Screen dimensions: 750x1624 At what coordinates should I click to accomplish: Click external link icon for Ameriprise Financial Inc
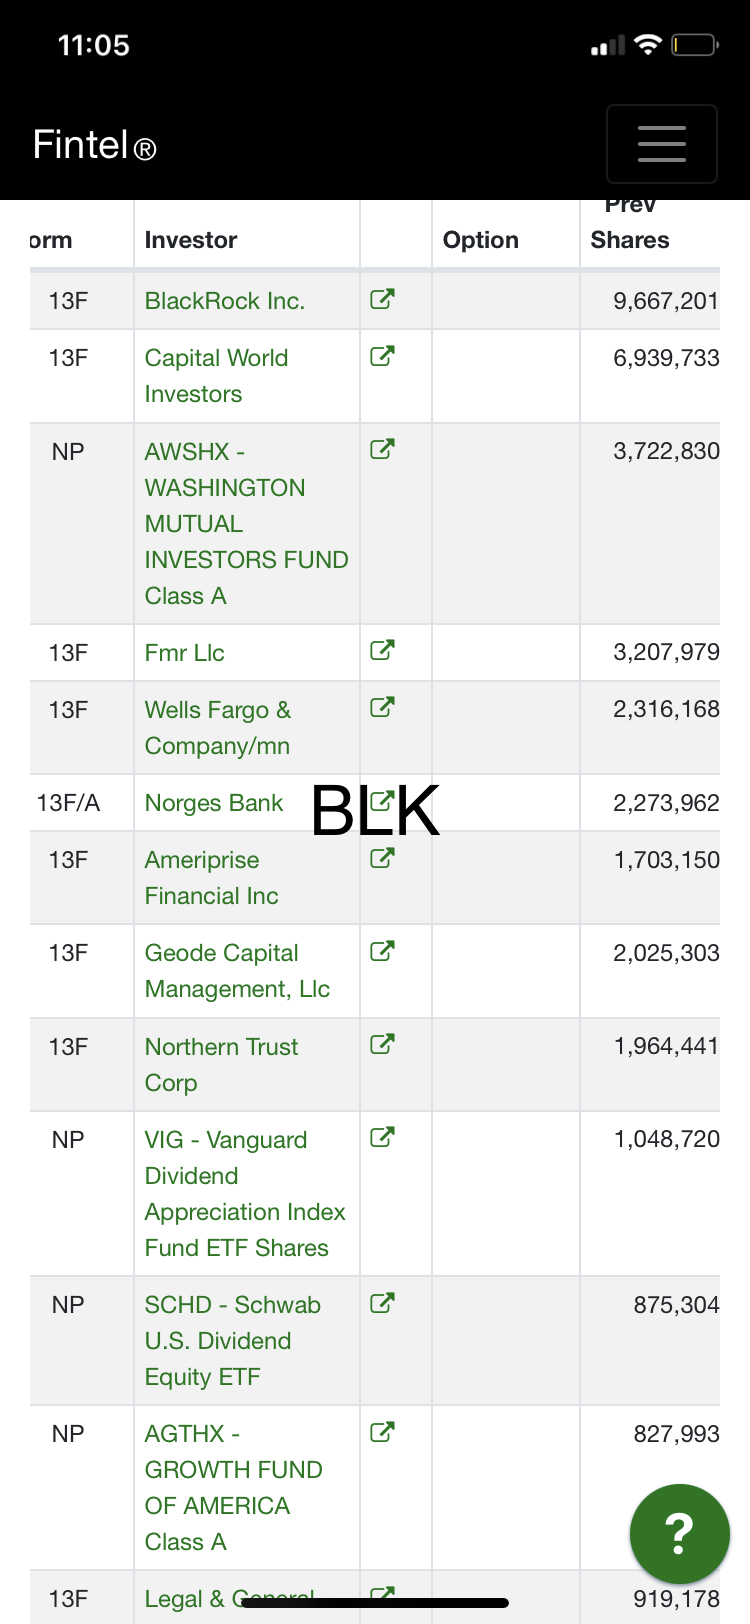(382, 858)
